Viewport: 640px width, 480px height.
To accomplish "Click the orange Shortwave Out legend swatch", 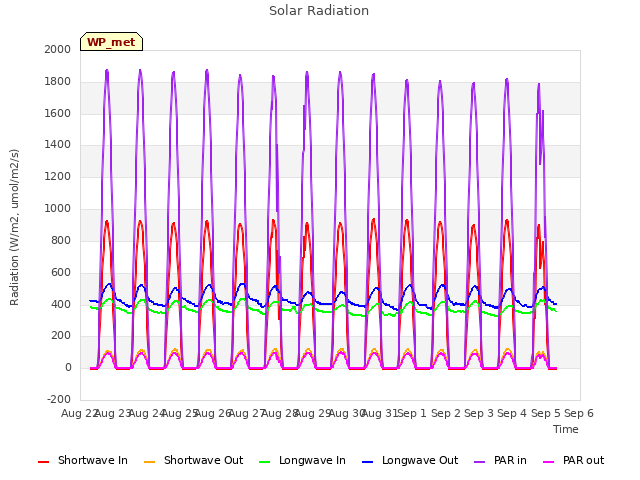I will click(149, 462).
